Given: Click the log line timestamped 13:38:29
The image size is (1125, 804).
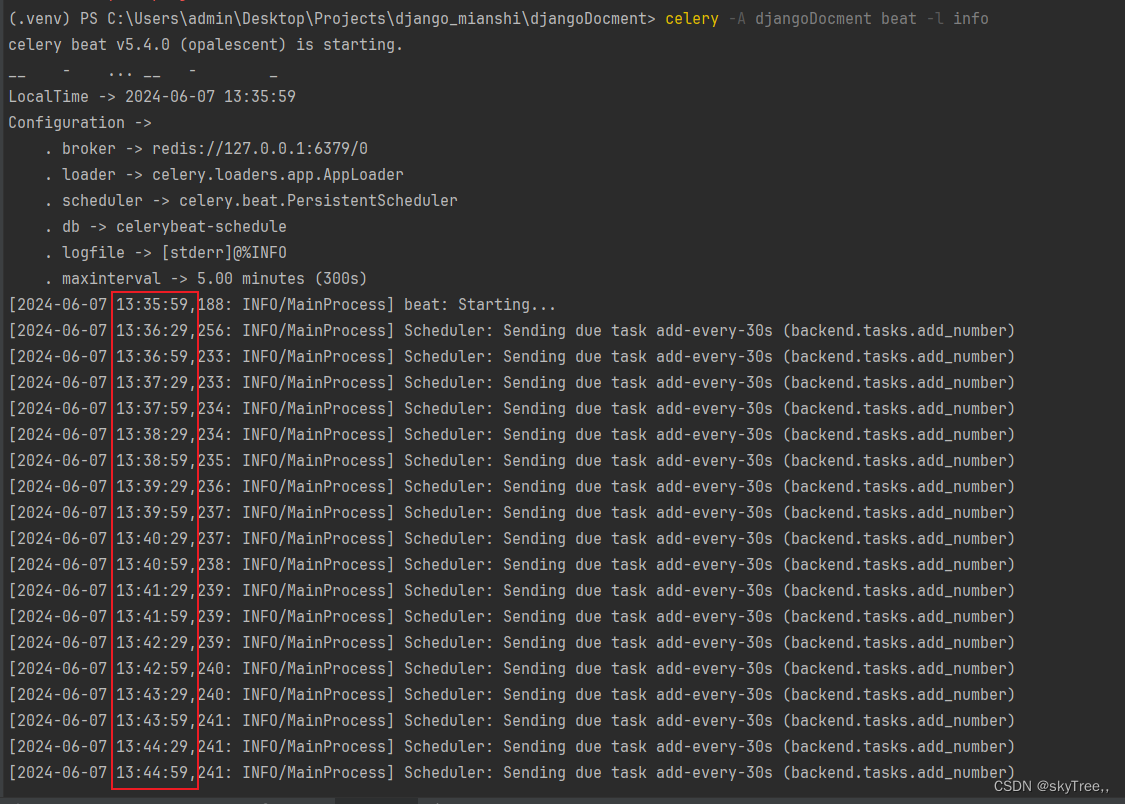Looking at the screenshot, I should pyautogui.click(x=512, y=435).
